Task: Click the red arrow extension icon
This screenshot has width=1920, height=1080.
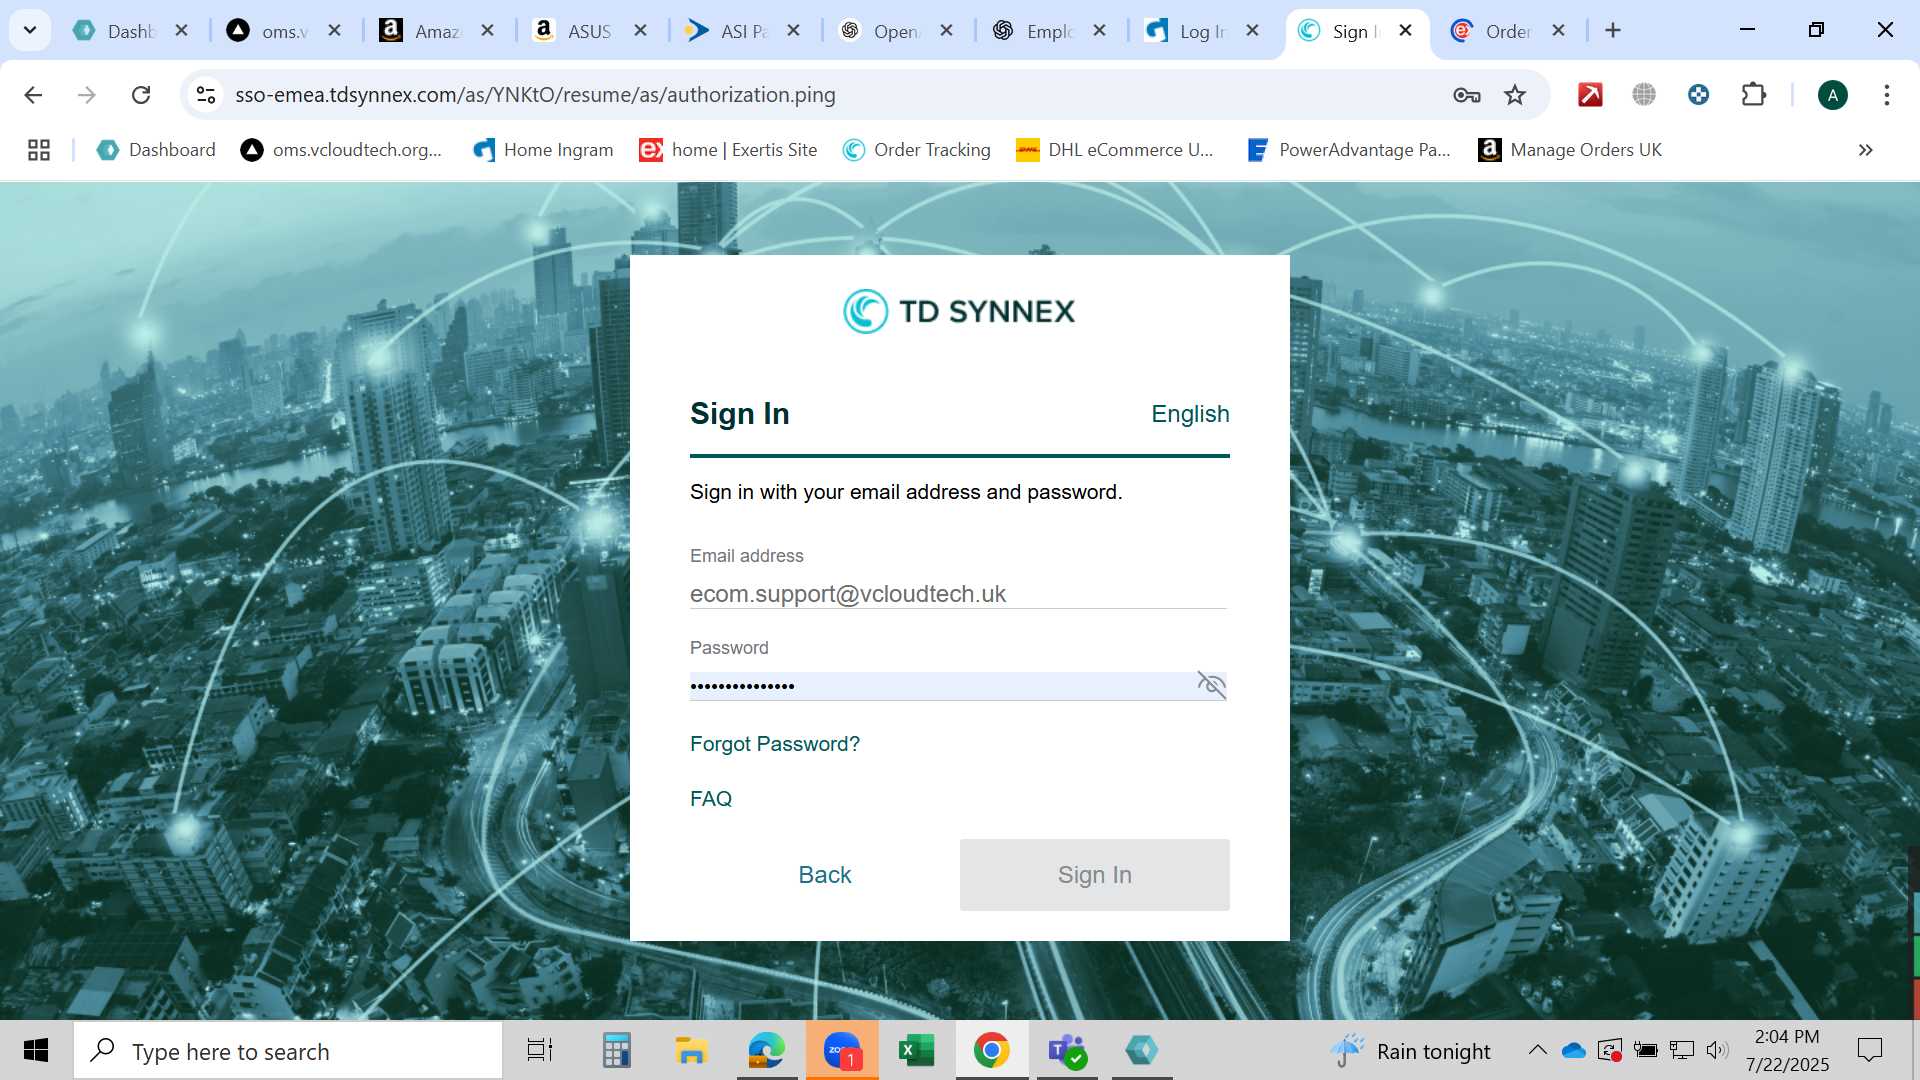Action: (x=1590, y=95)
